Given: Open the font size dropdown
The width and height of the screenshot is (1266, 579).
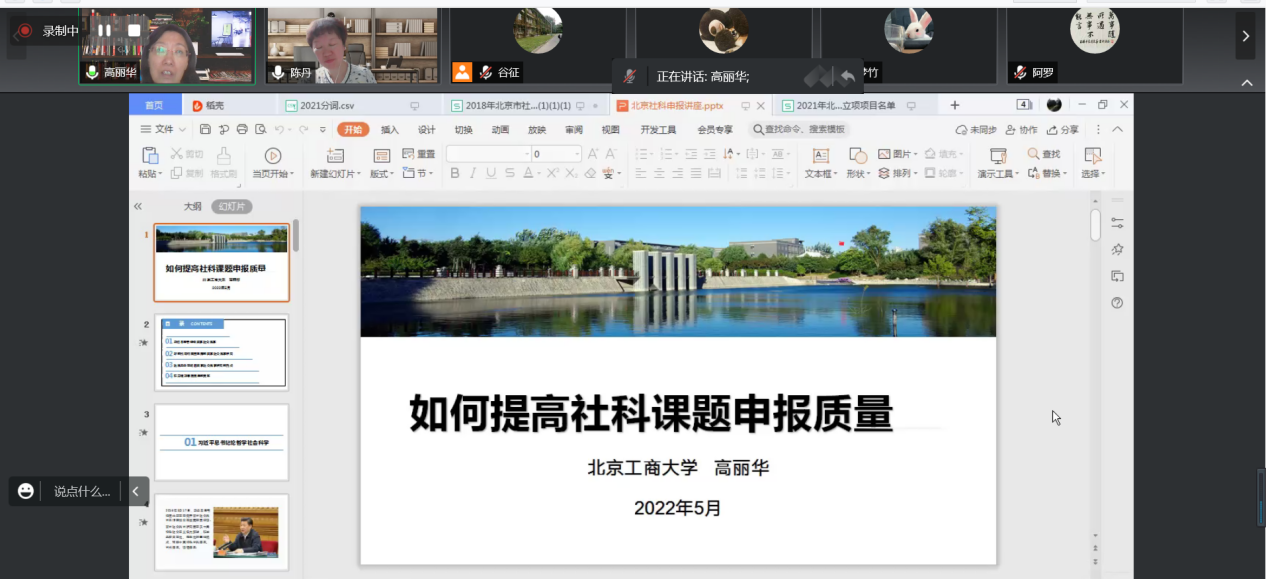Looking at the screenshot, I should tap(577, 154).
